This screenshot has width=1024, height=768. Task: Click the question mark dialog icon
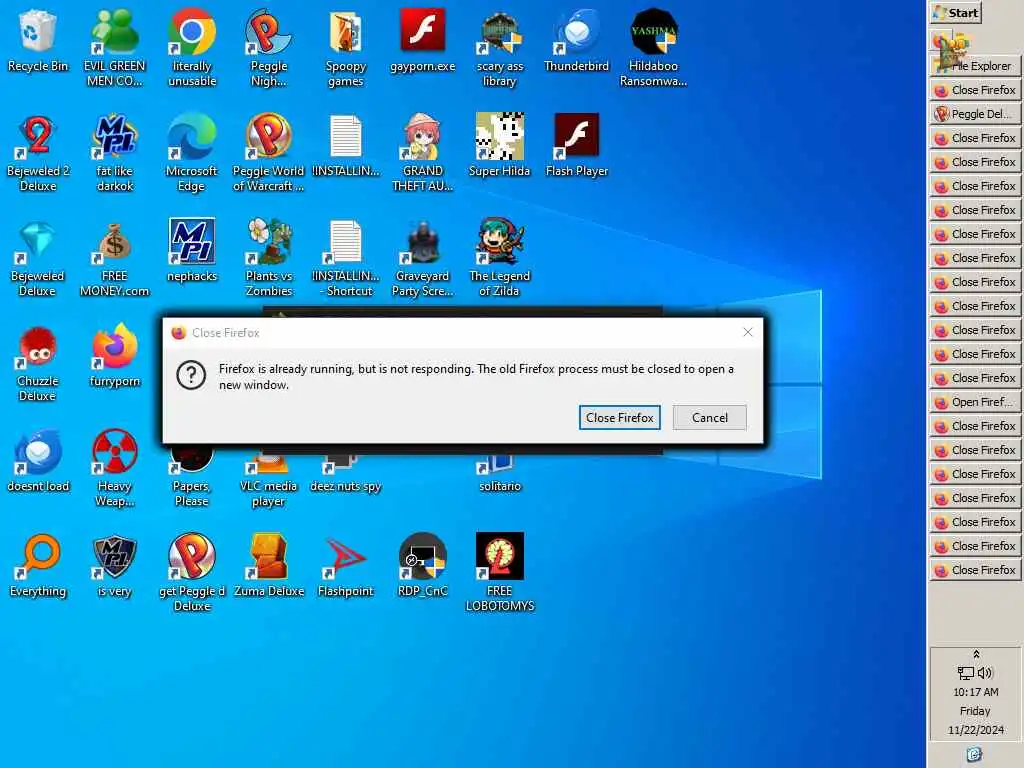pos(191,376)
